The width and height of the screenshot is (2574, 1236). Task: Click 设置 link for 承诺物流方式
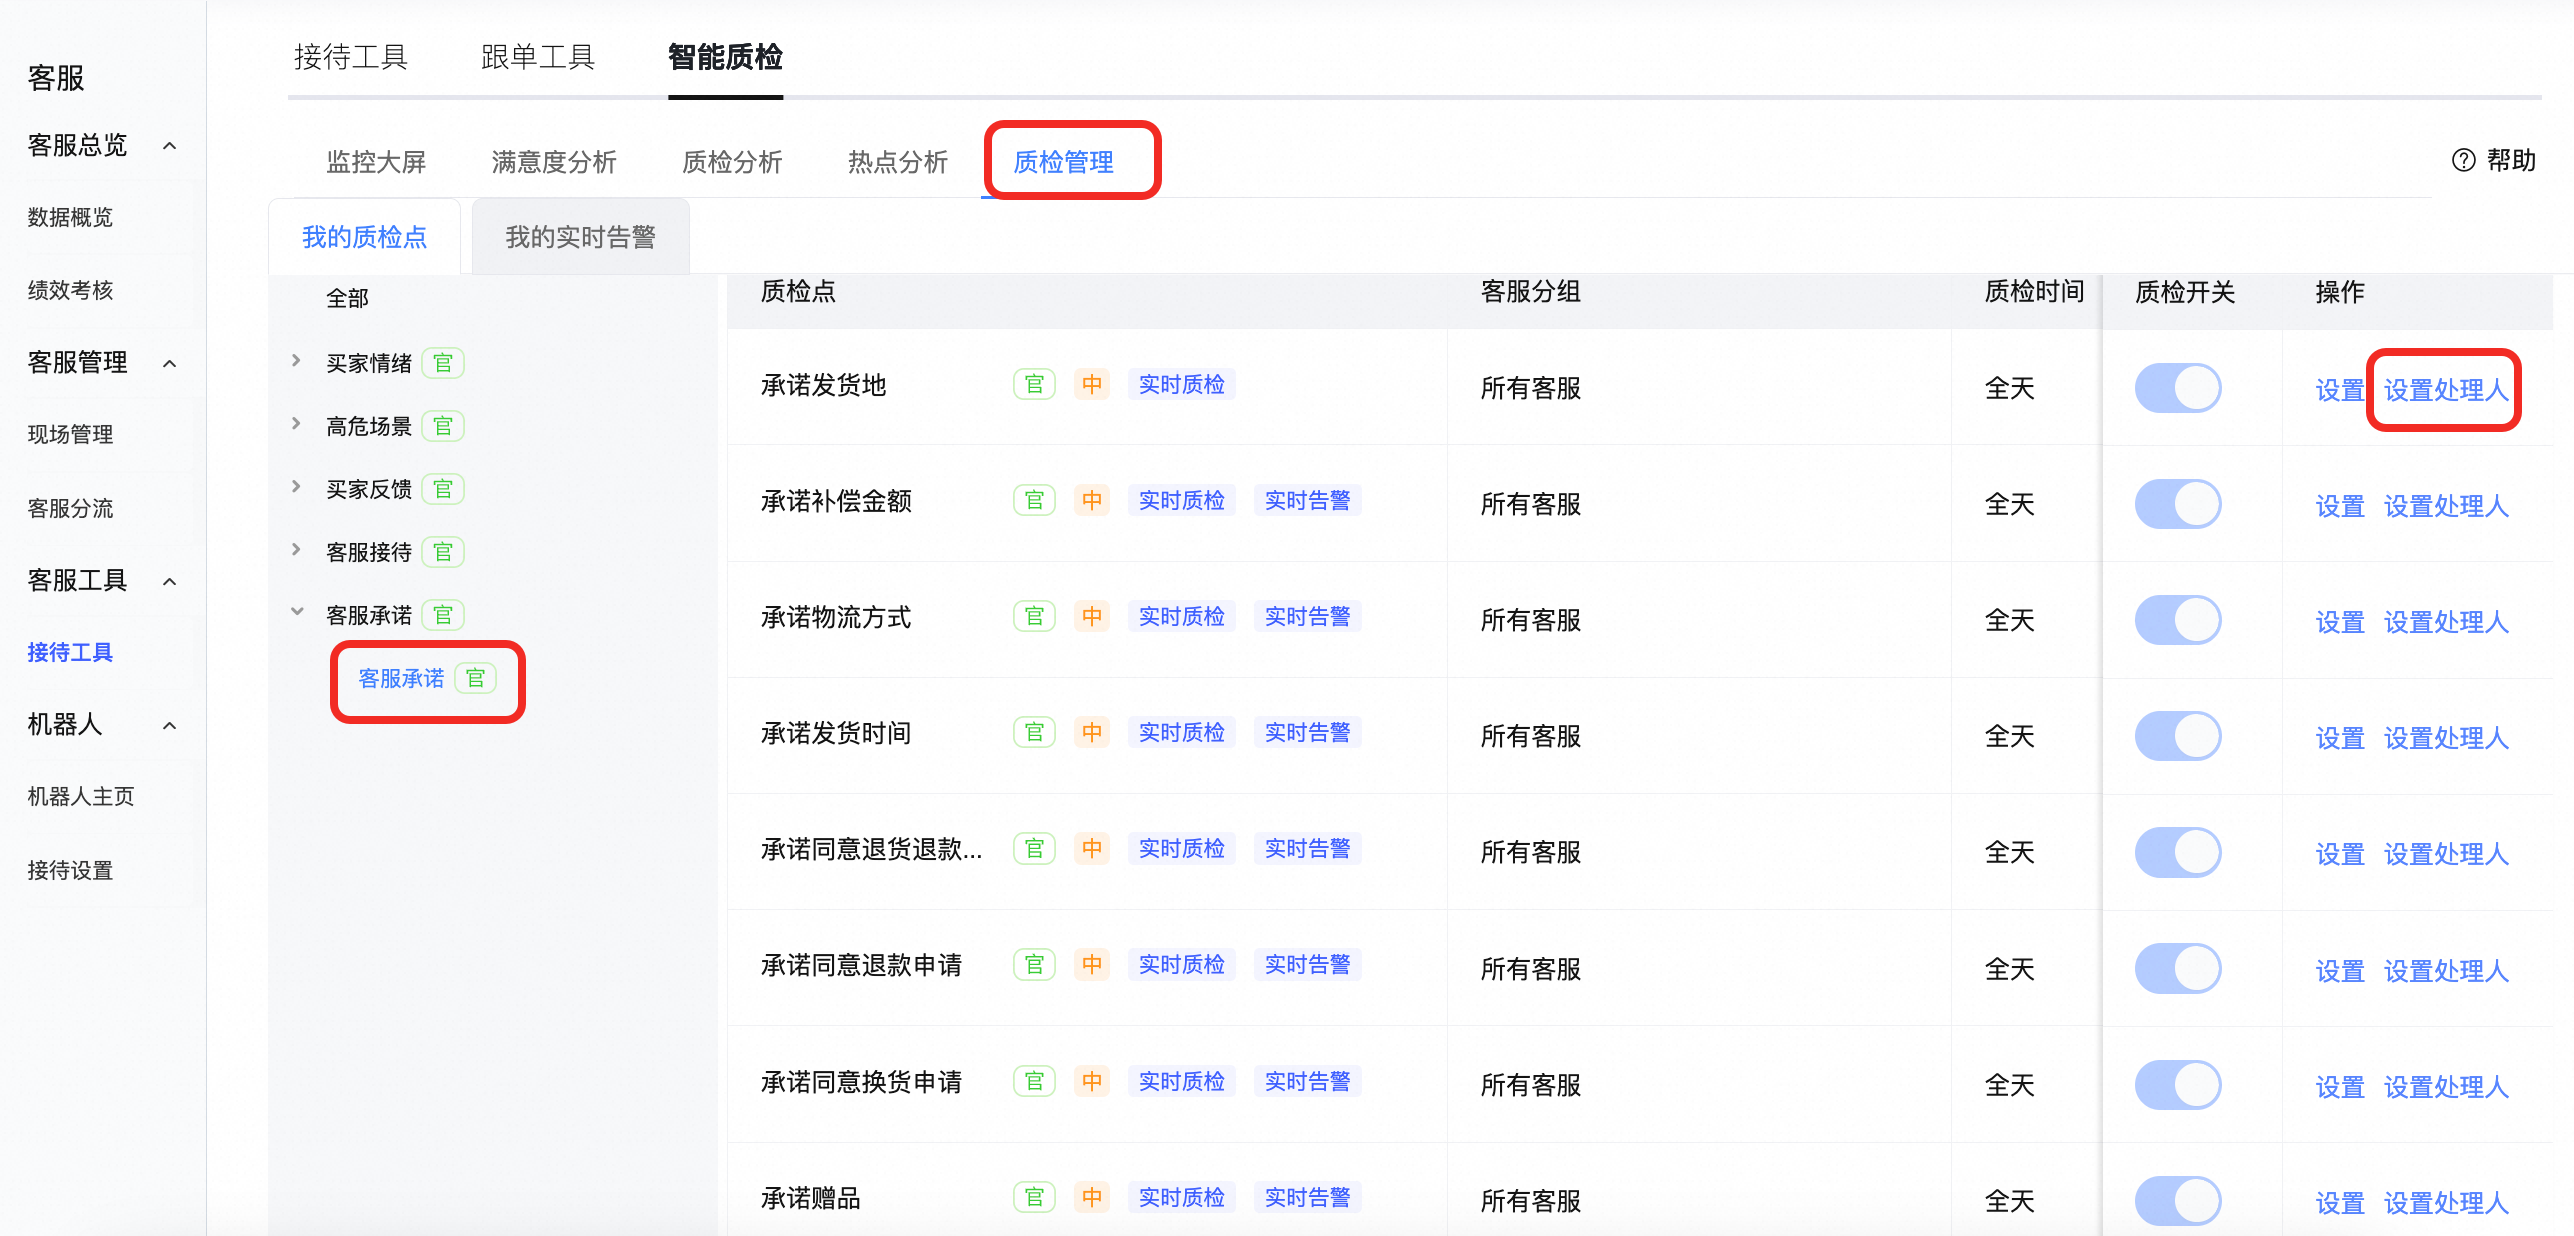point(2340,622)
